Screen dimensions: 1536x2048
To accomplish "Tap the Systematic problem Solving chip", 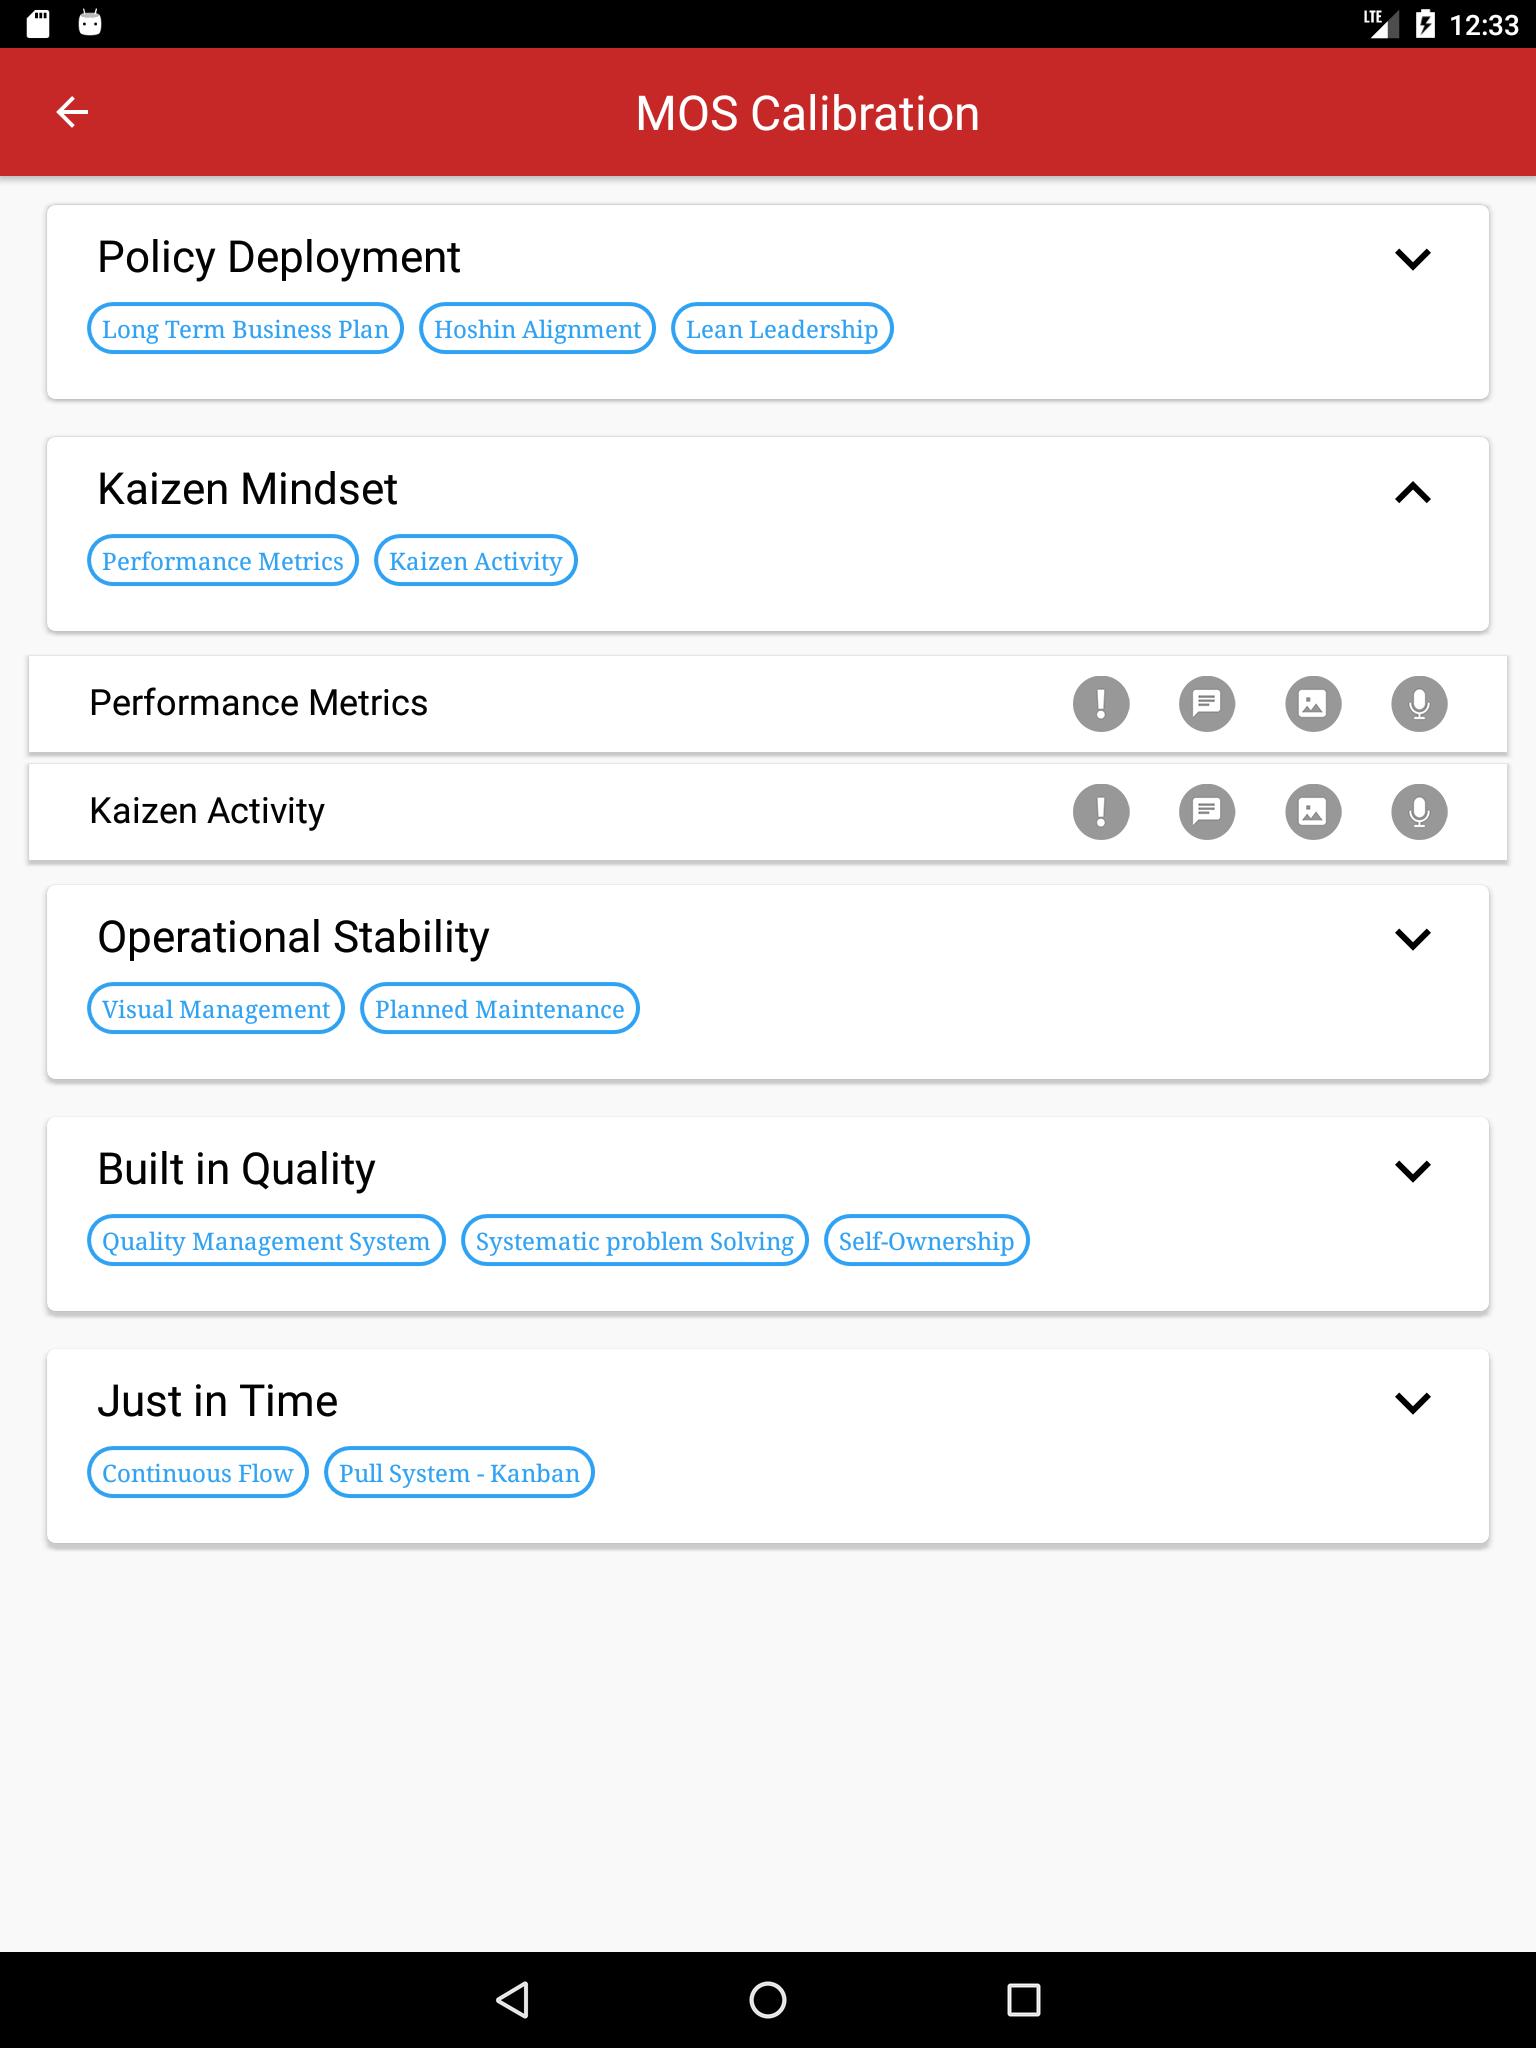I will [635, 1241].
